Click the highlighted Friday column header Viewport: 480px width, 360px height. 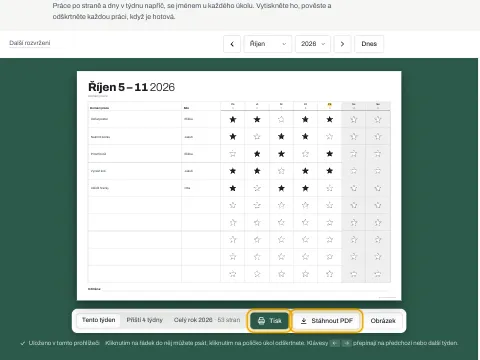pos(329,106)
